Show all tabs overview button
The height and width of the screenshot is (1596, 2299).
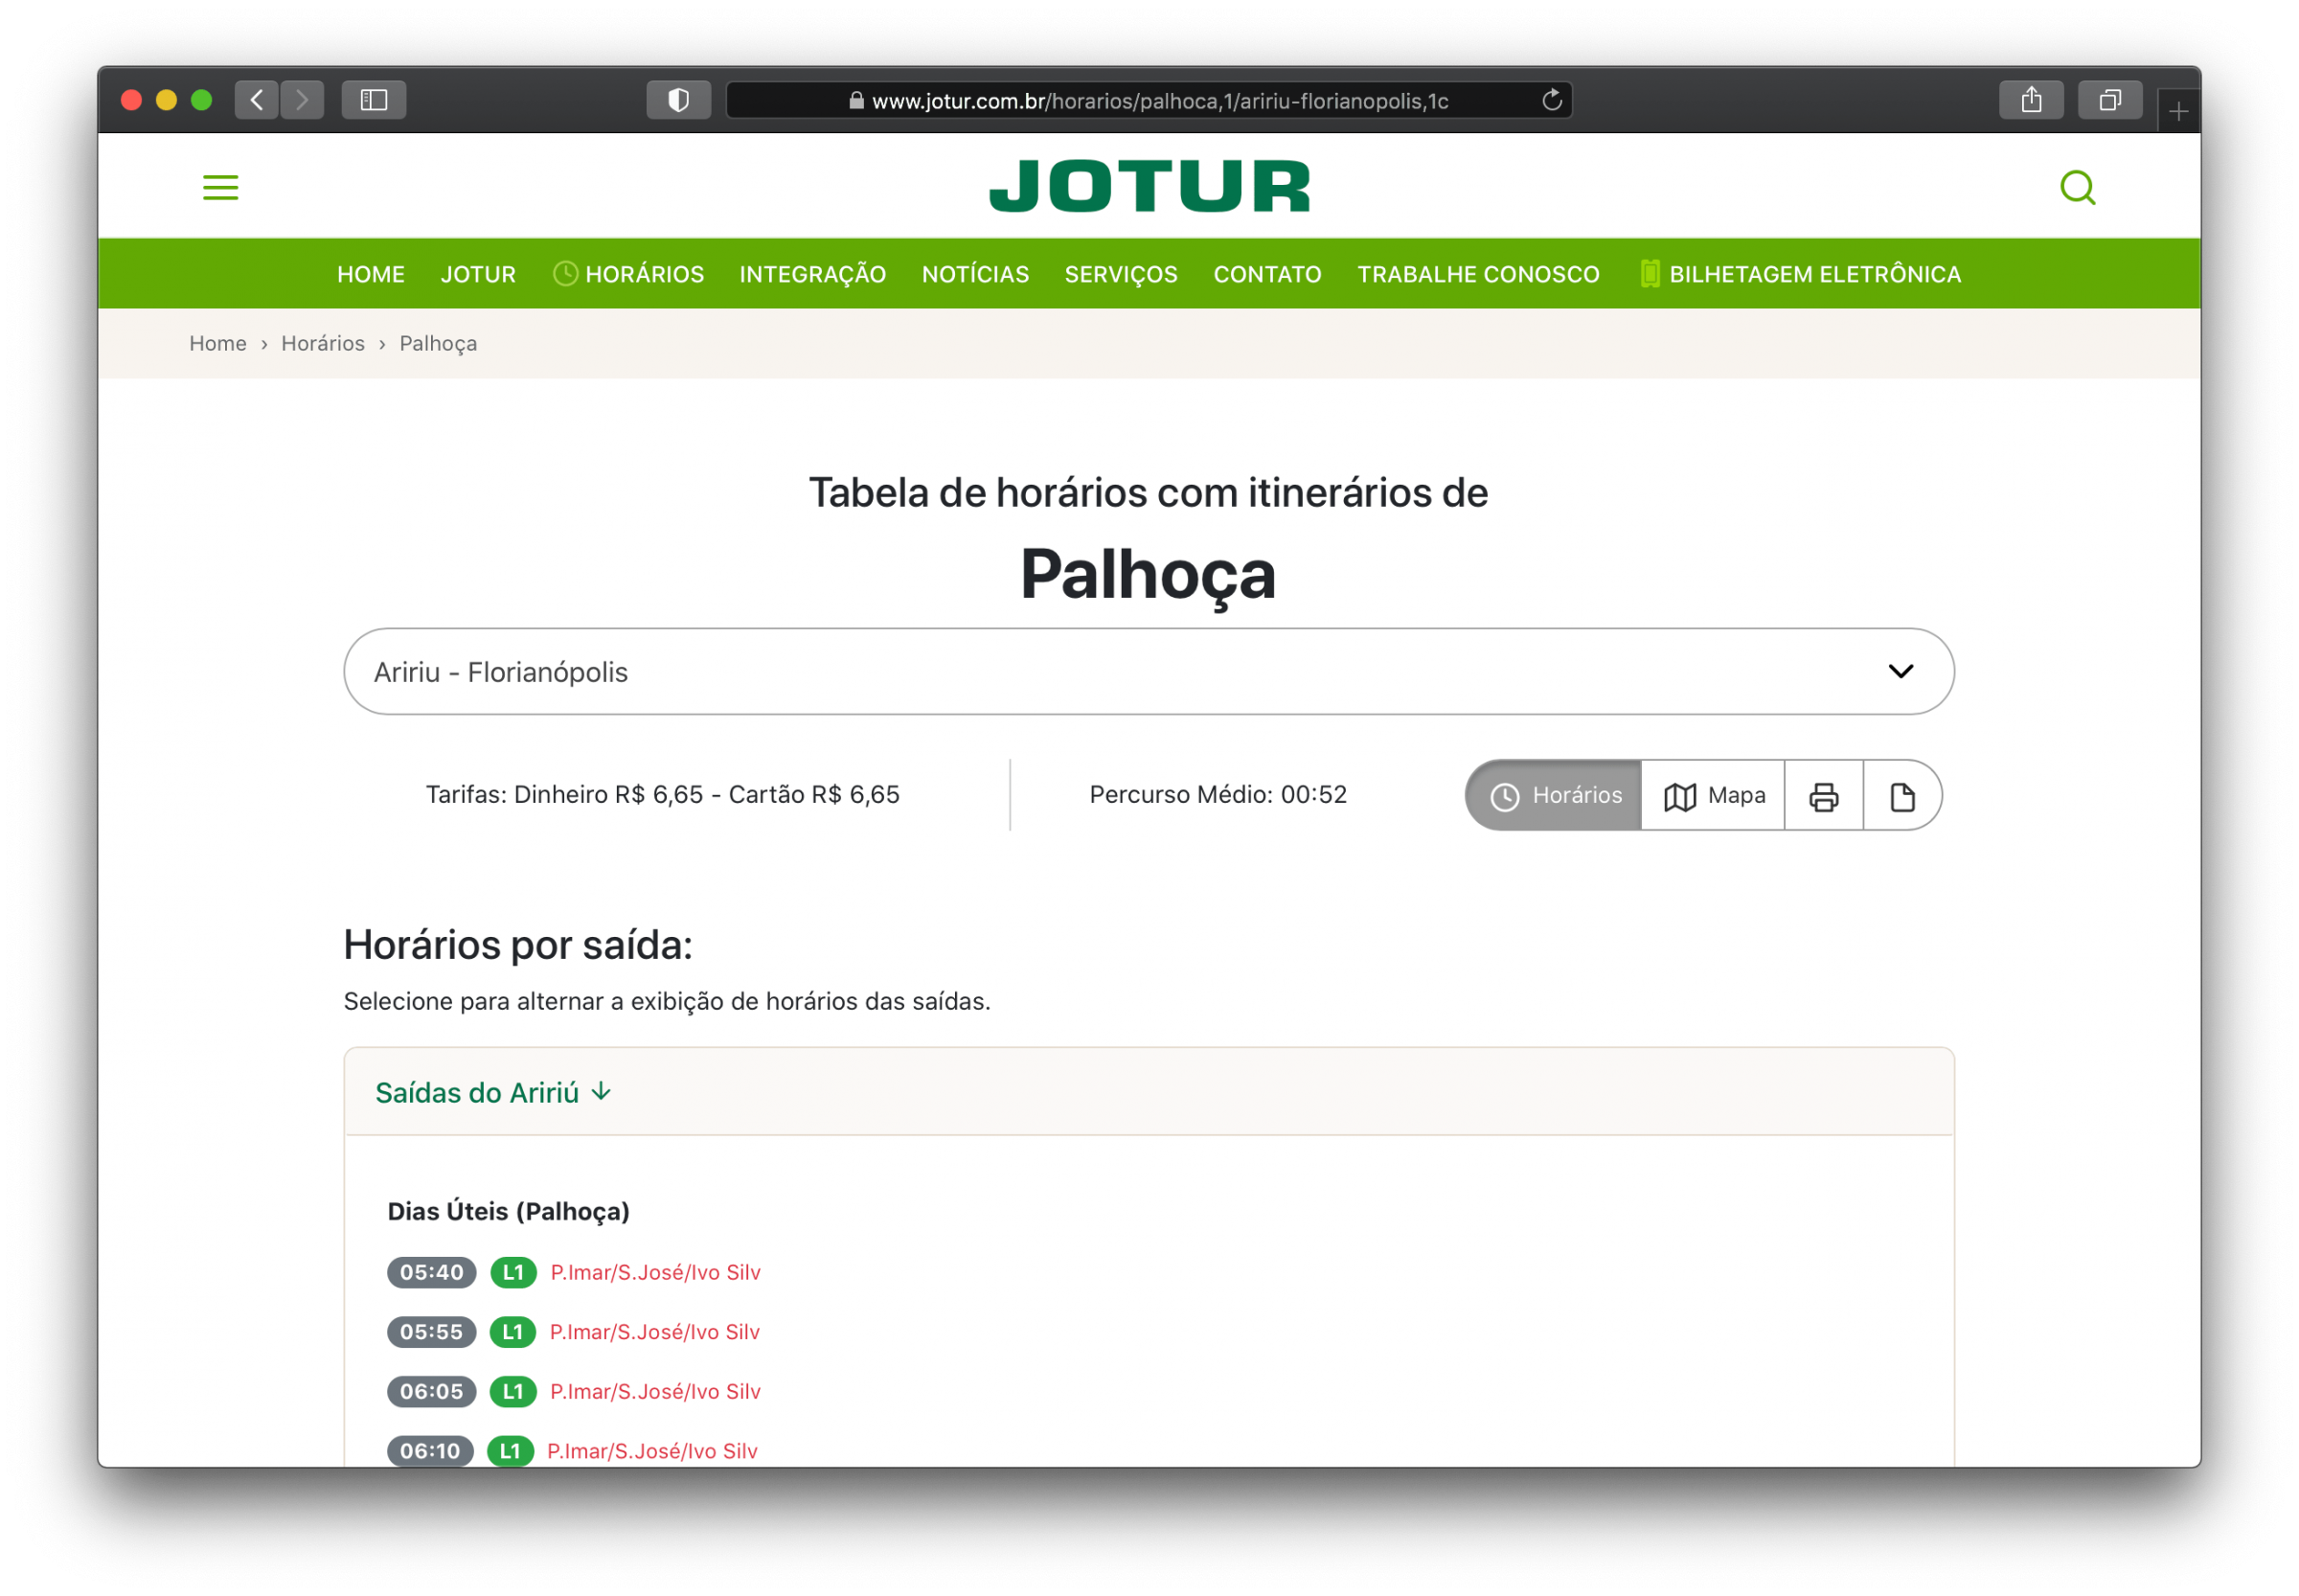(2110, 100)
